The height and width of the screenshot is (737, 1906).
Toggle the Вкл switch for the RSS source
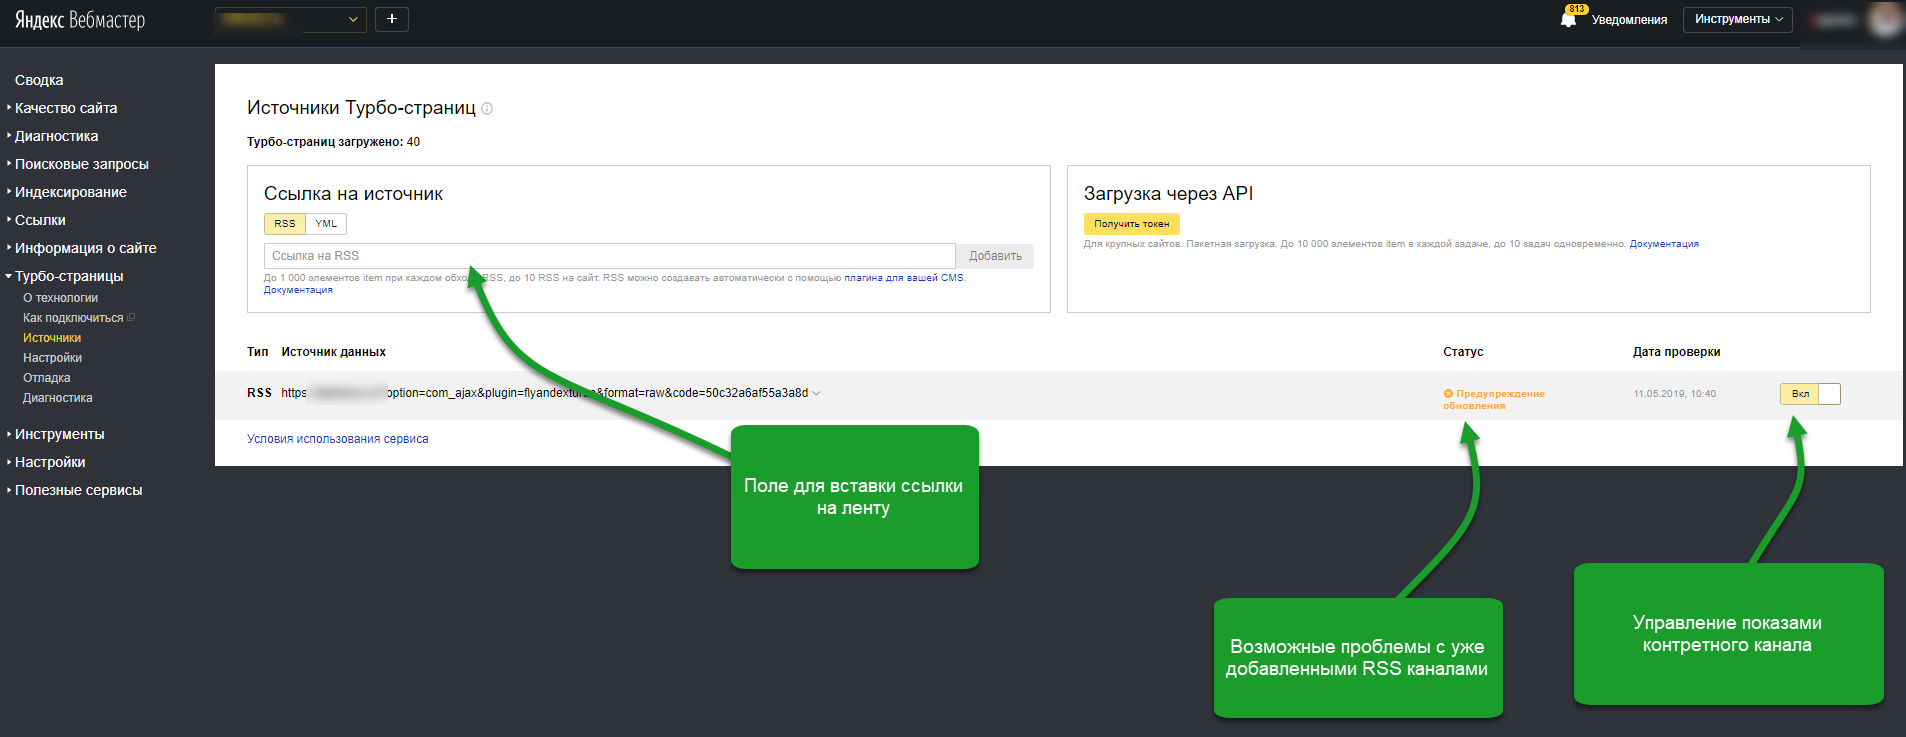coord(1810,394)
